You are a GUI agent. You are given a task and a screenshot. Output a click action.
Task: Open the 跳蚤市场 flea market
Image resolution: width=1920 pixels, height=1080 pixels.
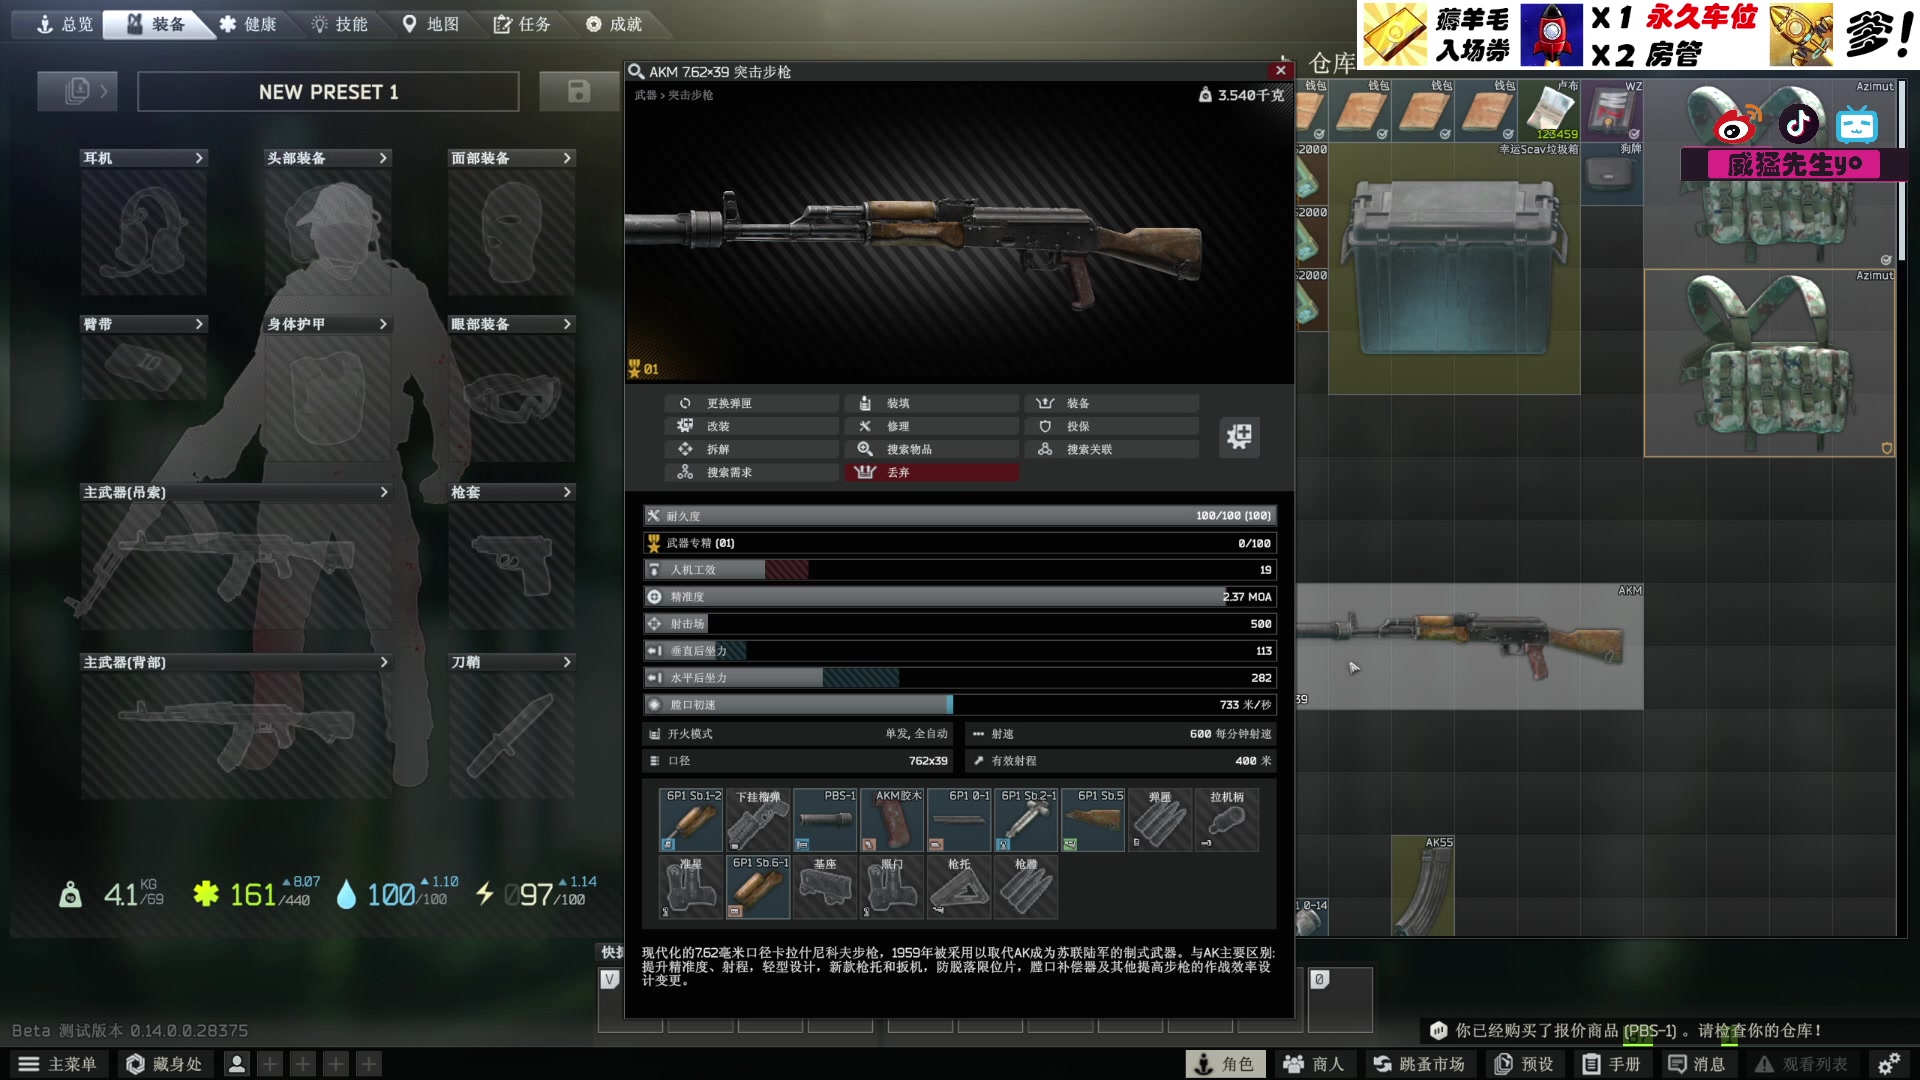pyautogui.click(x=1419, y=1064)
